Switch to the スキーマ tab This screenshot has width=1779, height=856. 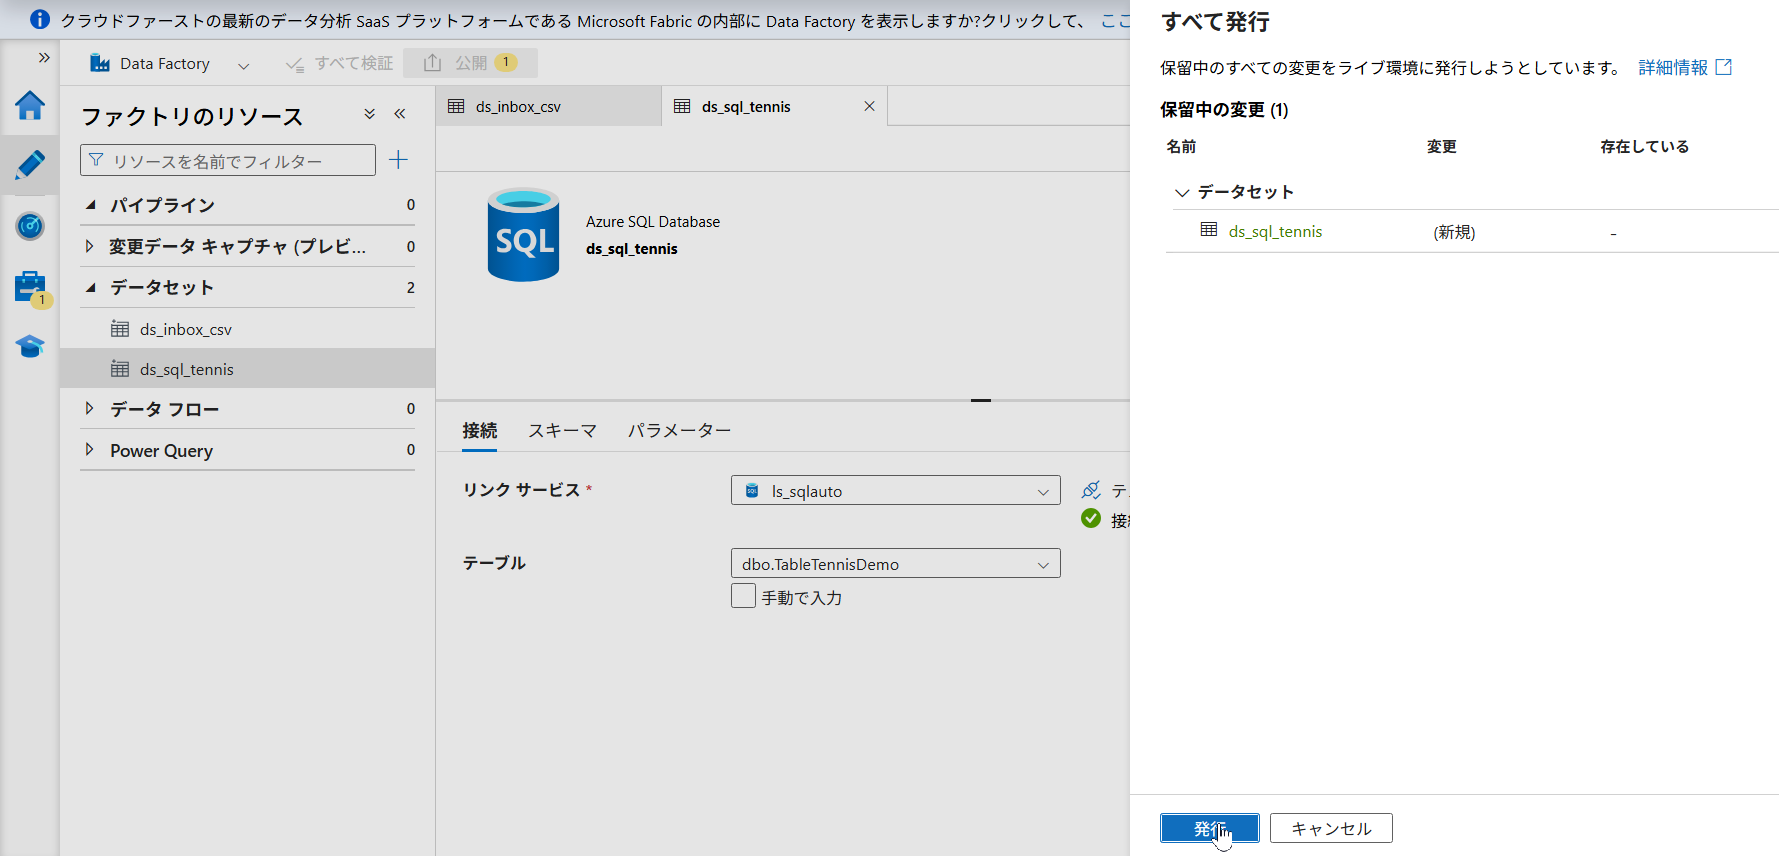click(x=562, y=431)
